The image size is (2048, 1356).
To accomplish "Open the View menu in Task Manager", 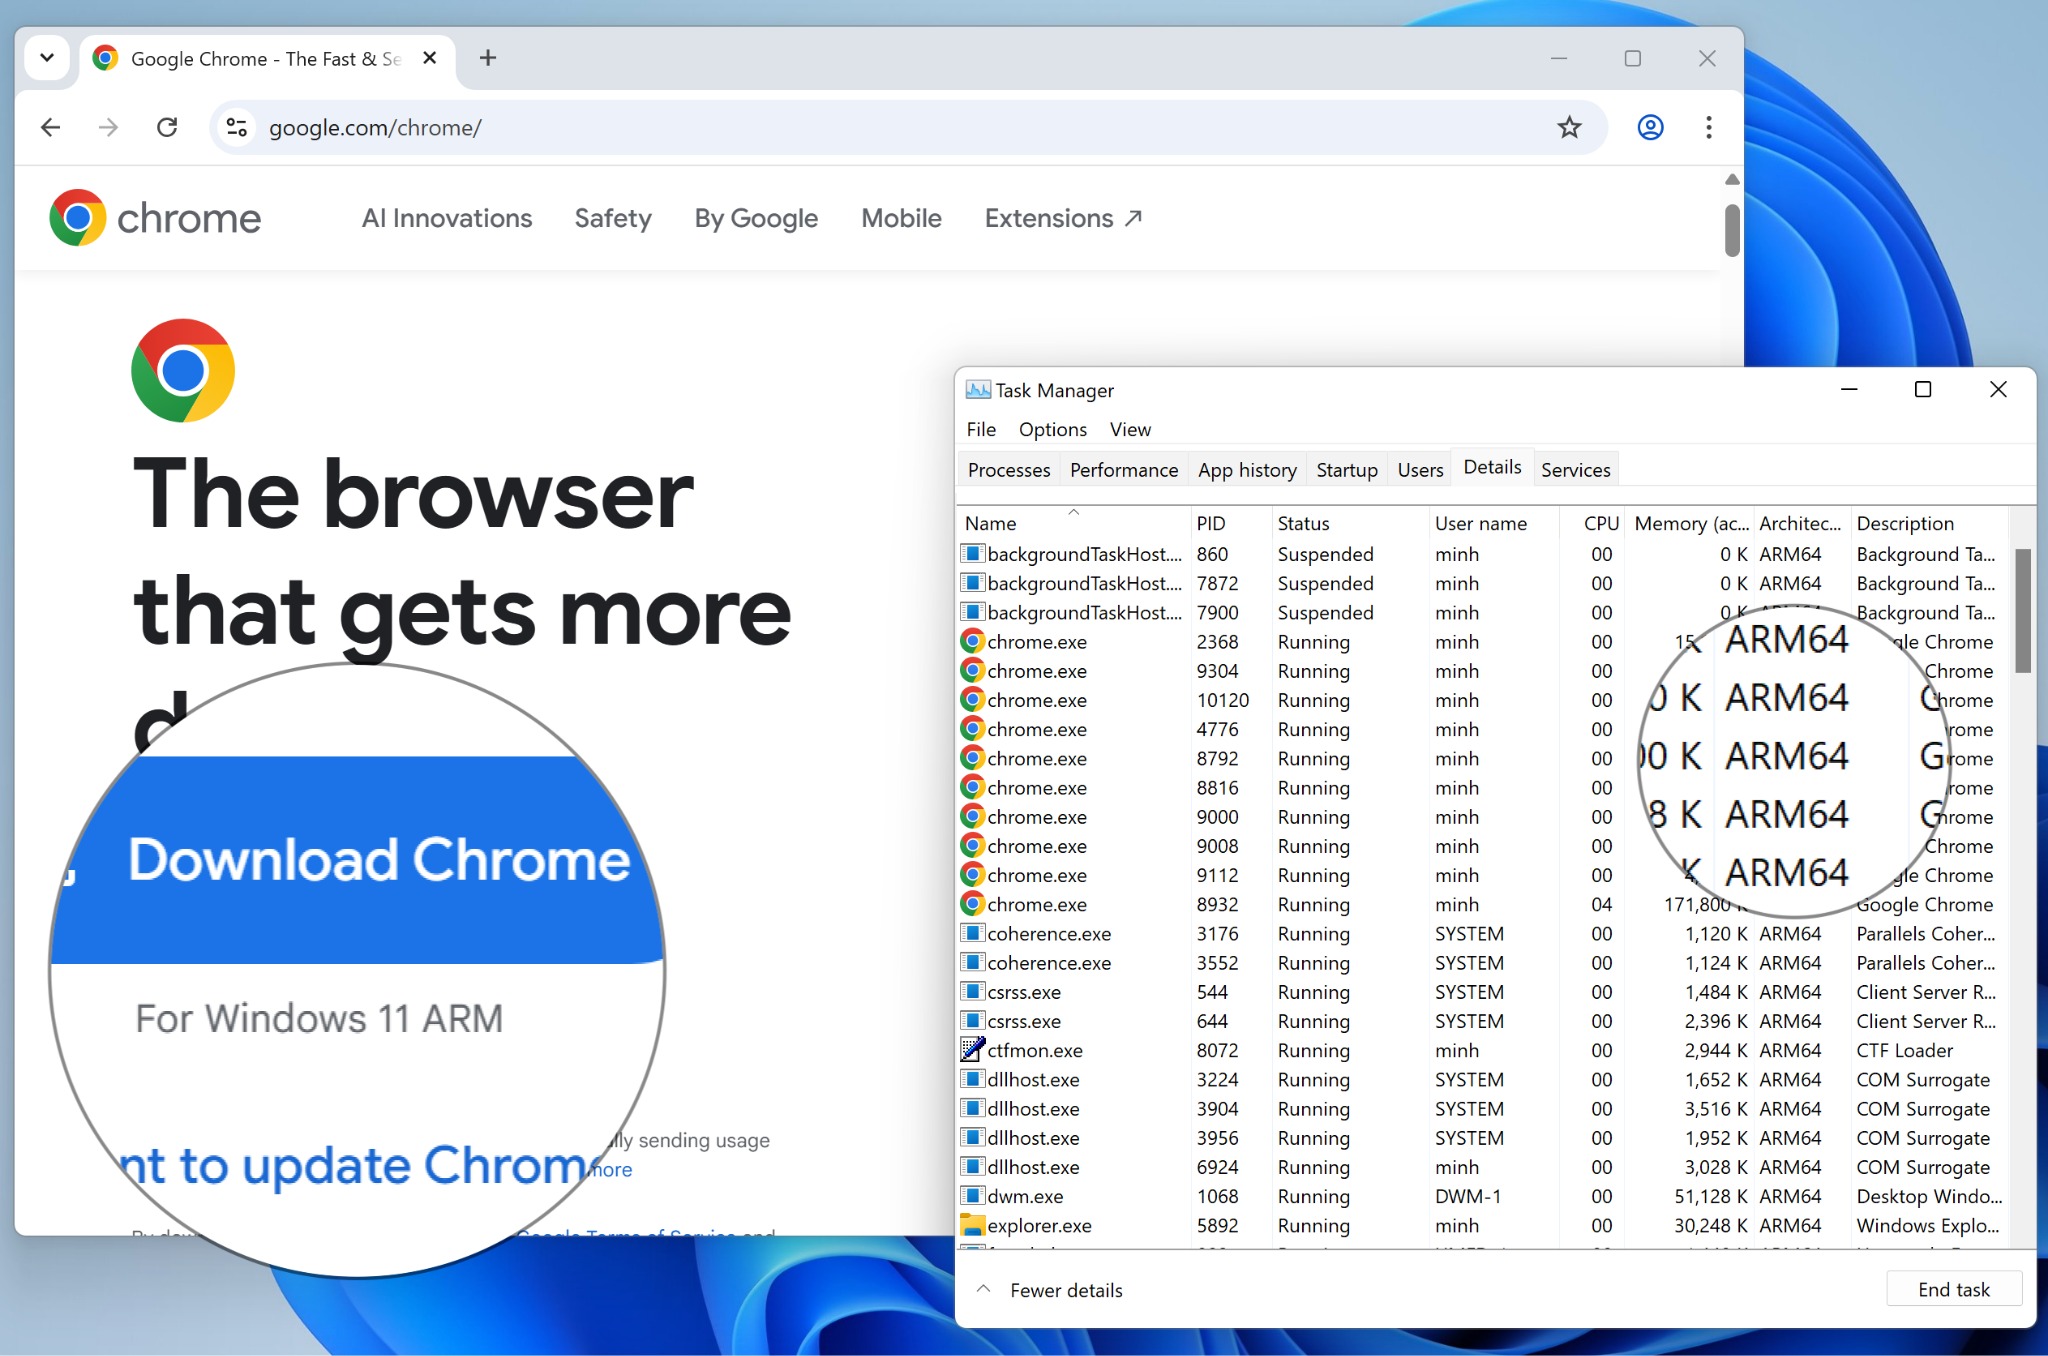I will click(x=1130, y=429).
